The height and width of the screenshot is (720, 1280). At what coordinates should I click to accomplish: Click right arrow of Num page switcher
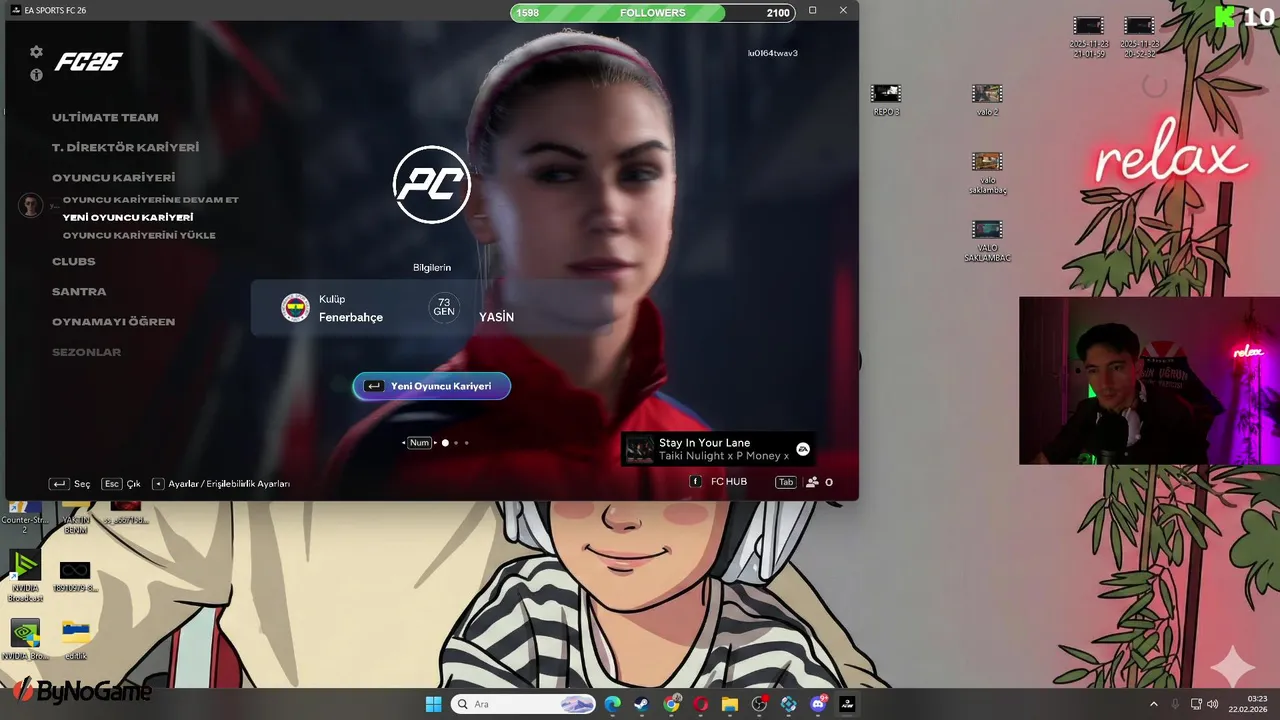click(435, 443)
